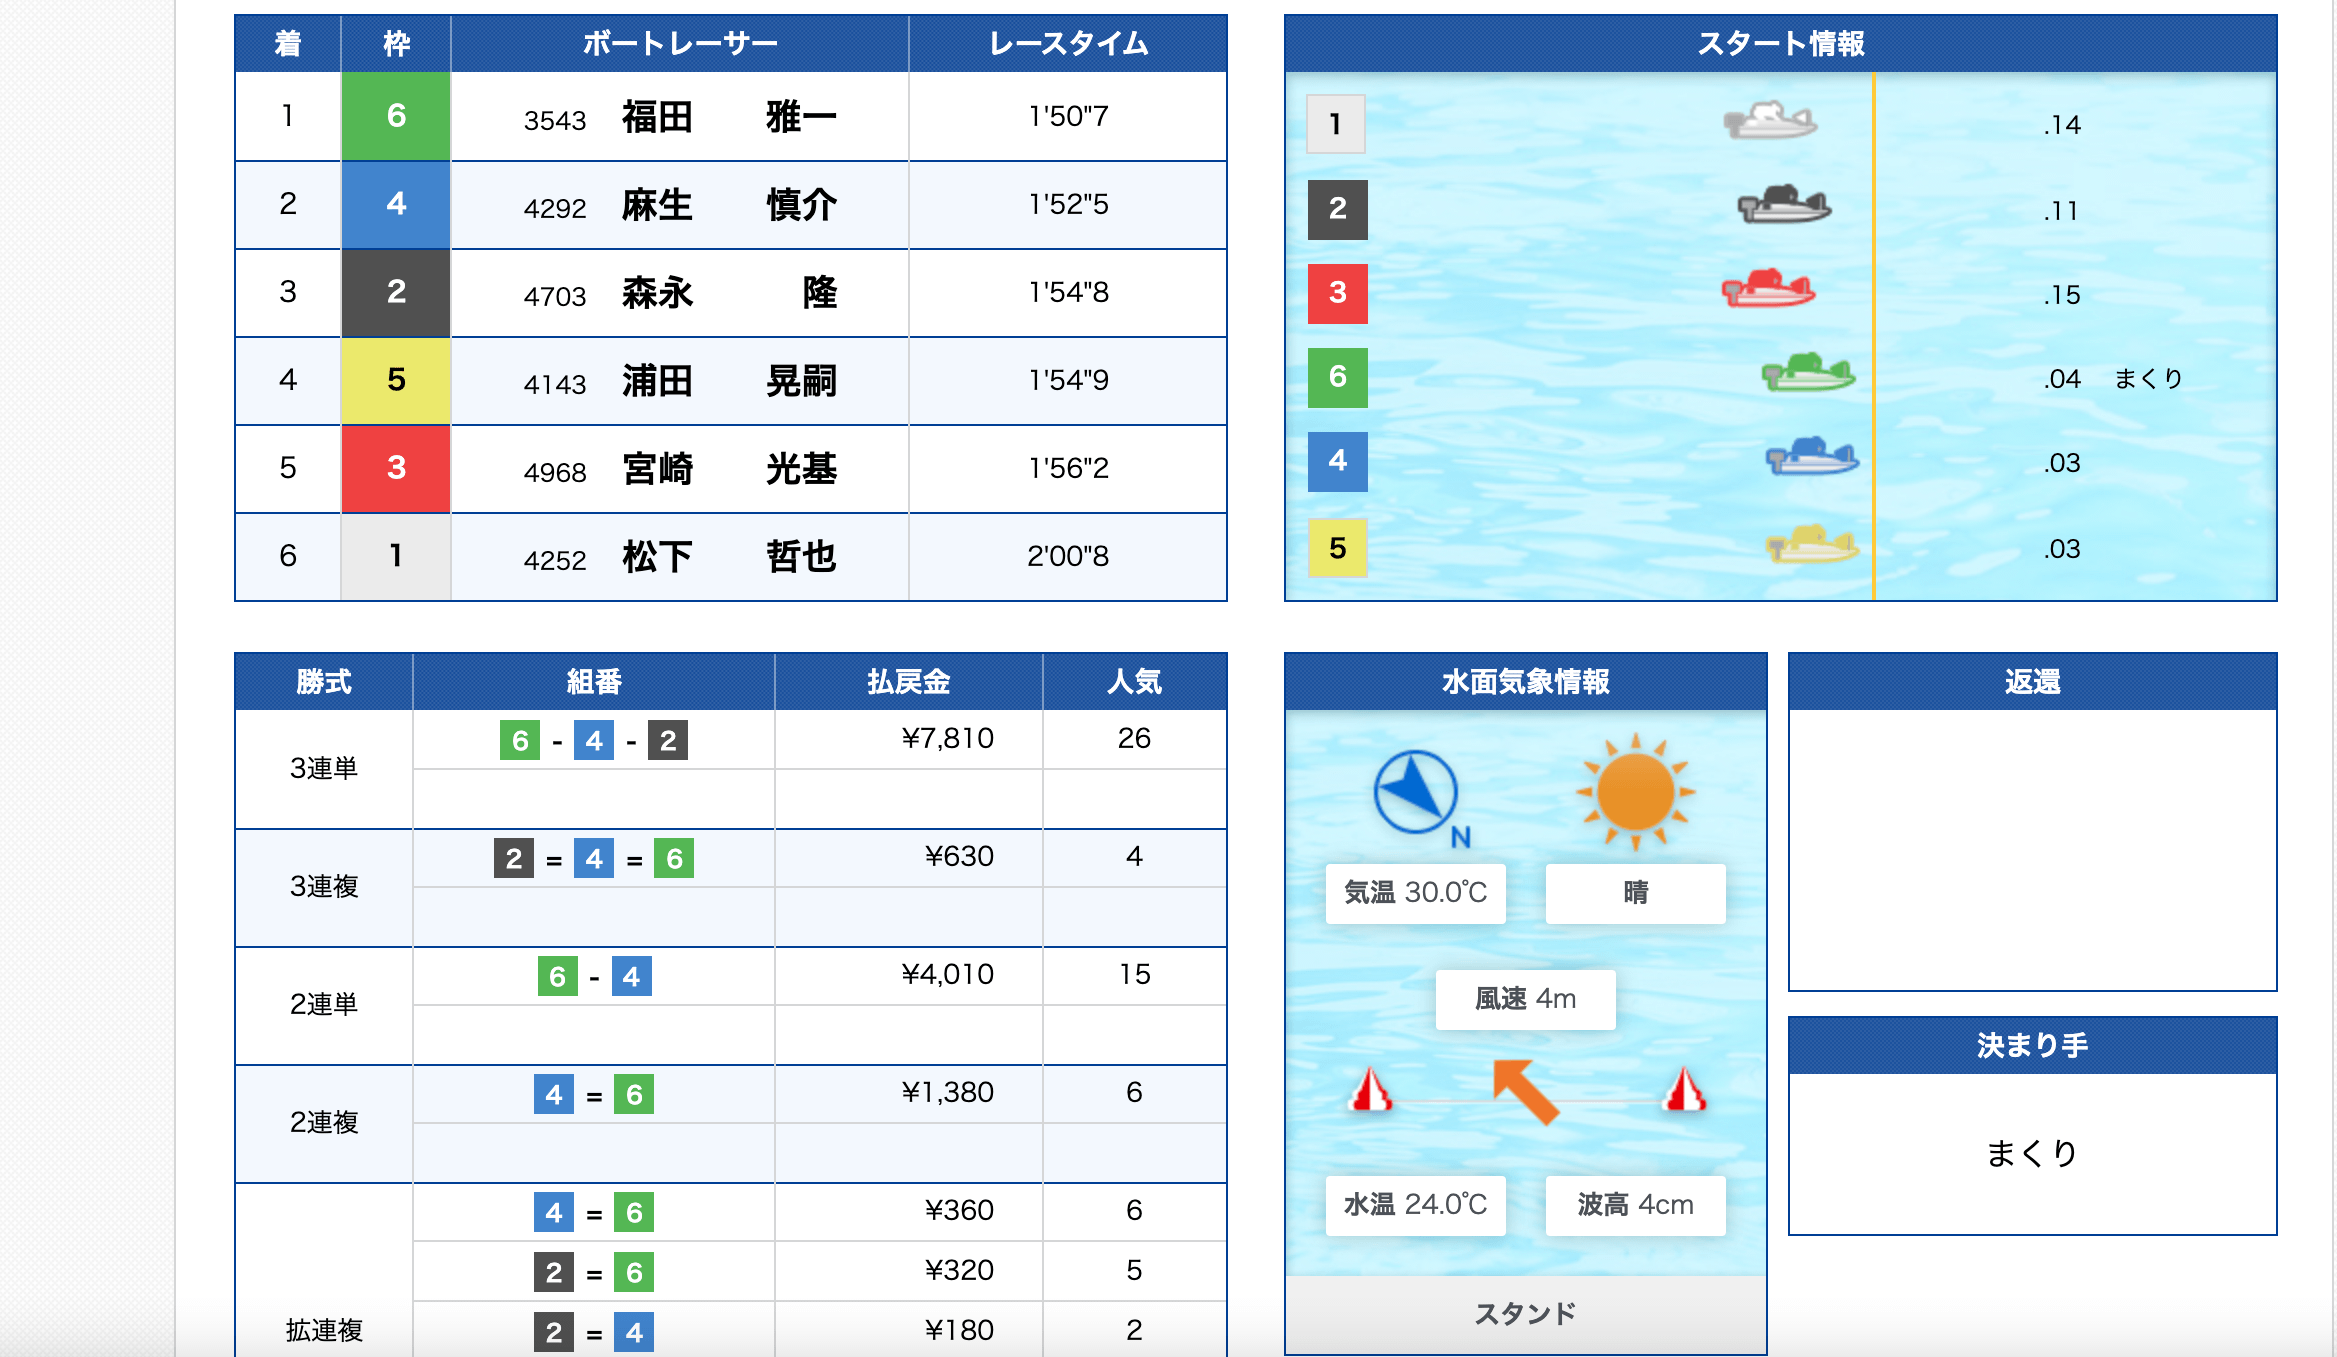Click the sunny weather sun icon
The height and width of the screenshot is (1357, 2337).
[1635, 792]
